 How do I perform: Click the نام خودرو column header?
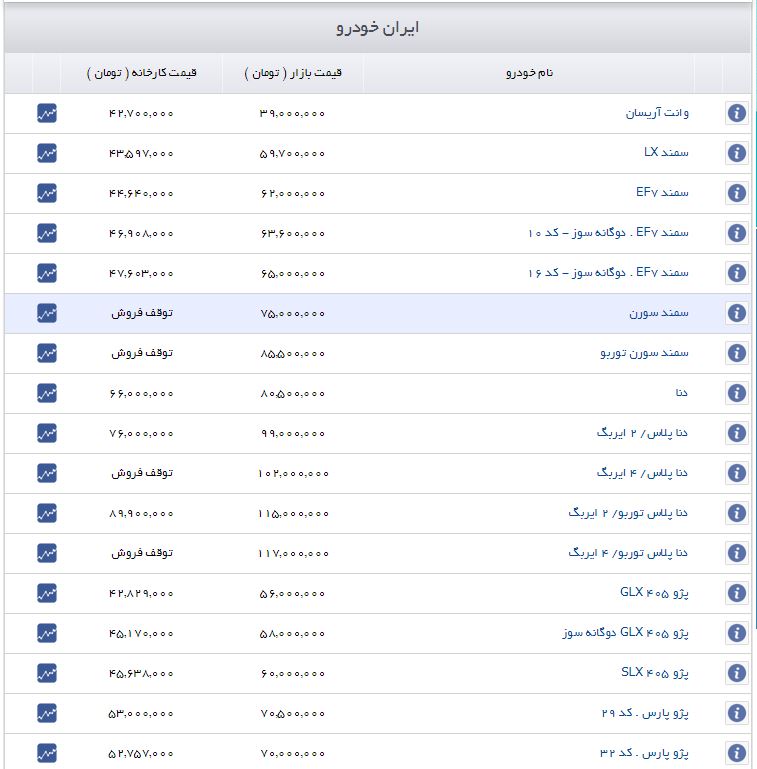(530, 73)
